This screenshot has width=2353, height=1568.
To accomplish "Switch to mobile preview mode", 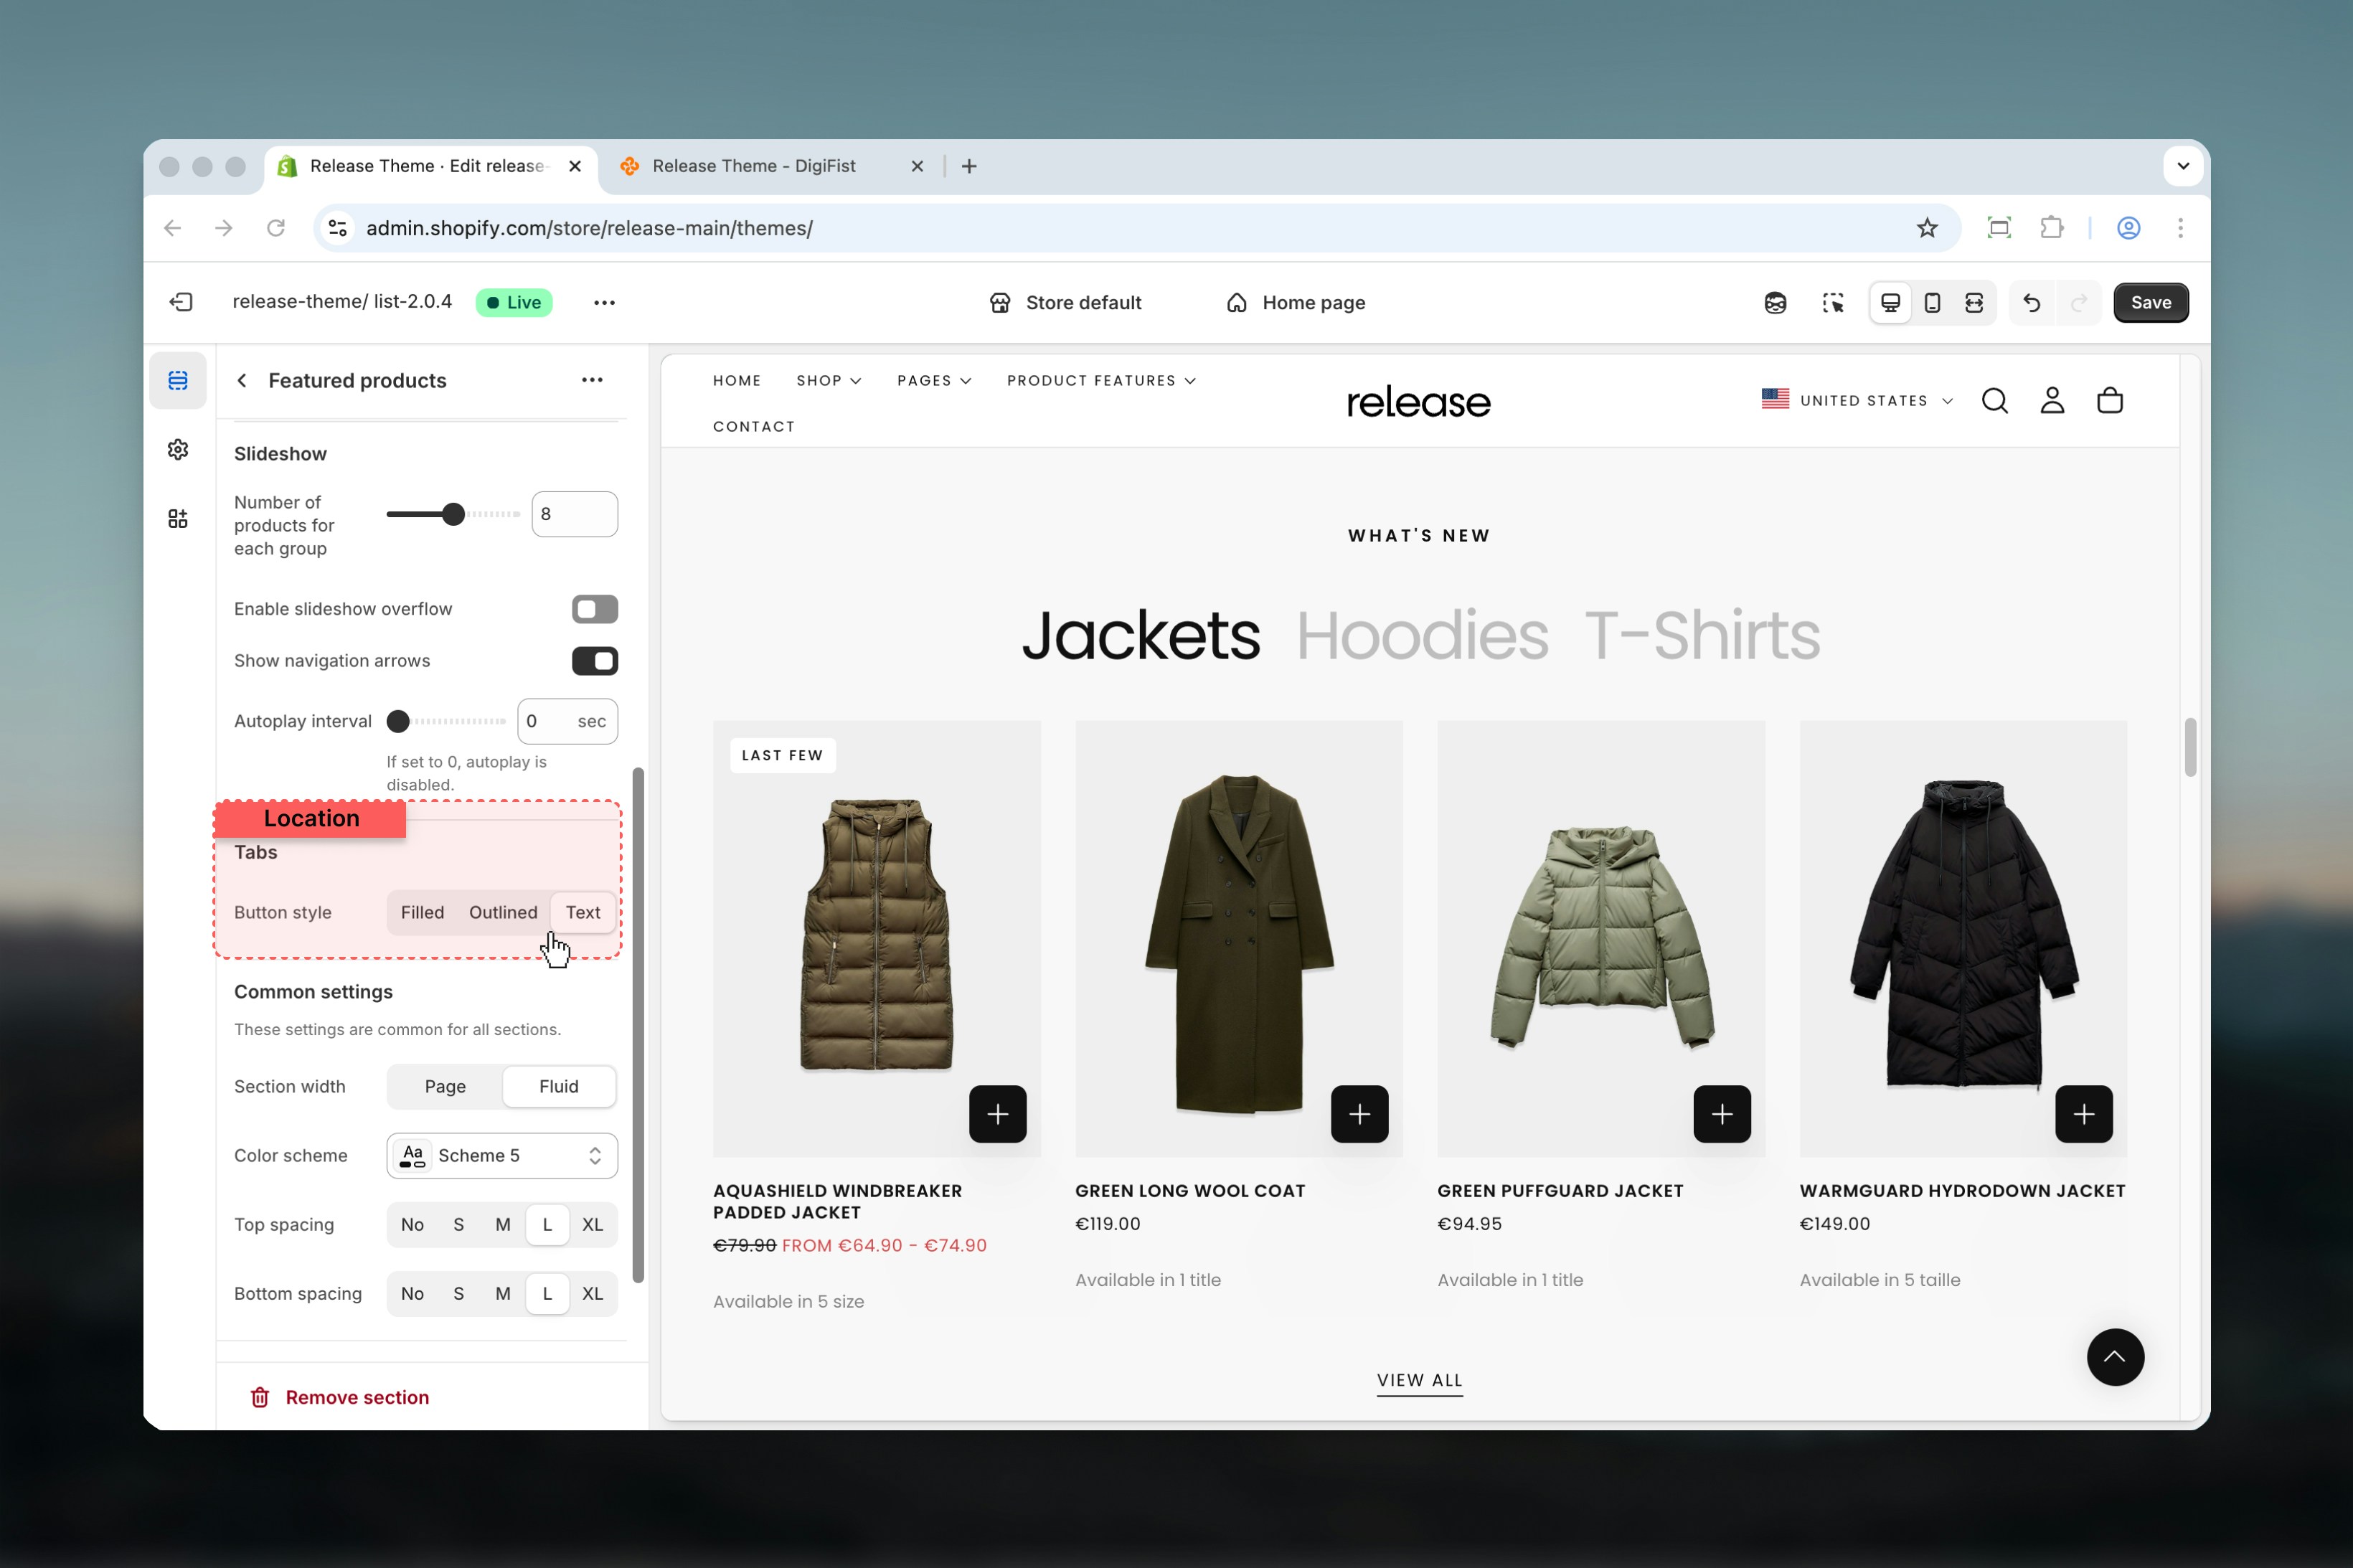I will coord(1931,302).
